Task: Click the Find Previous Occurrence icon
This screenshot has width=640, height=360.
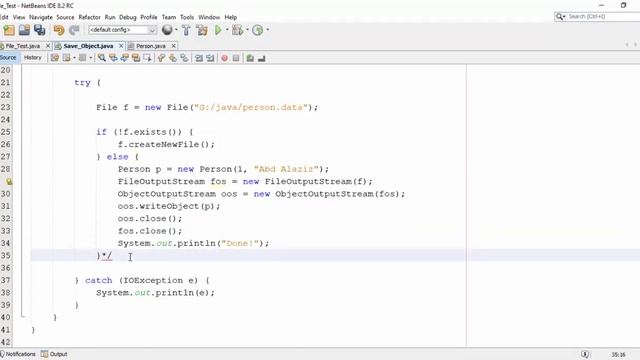Action: 113,58
